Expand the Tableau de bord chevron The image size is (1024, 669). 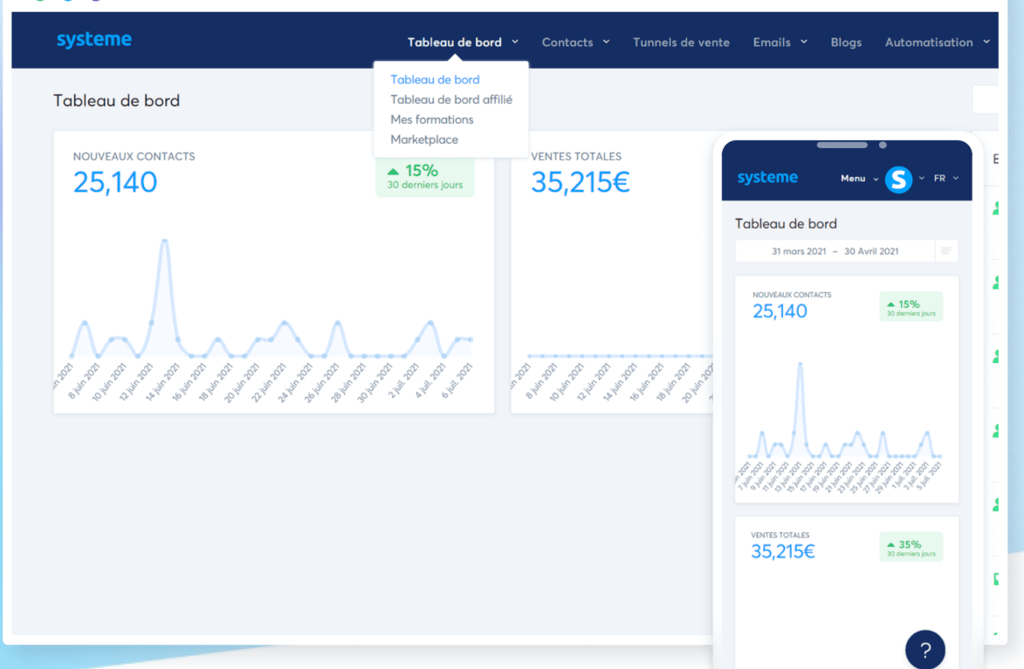(515, 42)
